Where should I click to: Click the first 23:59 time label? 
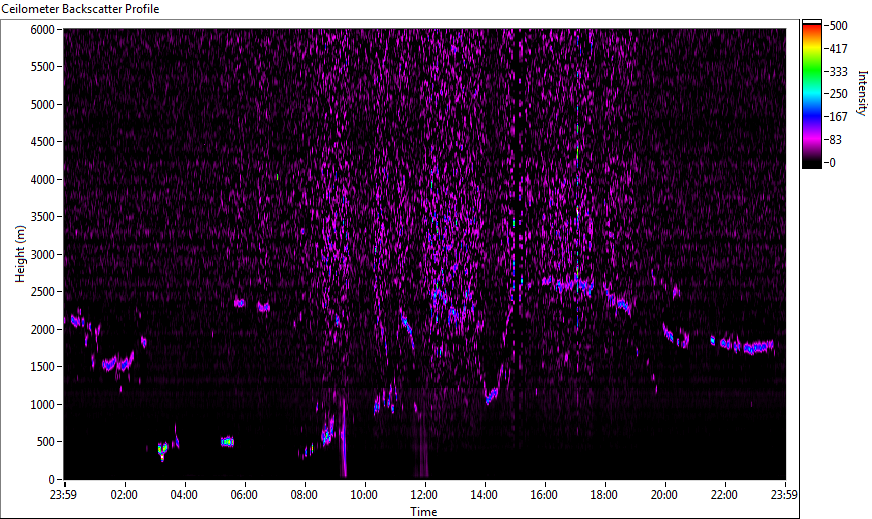(63, 495)
